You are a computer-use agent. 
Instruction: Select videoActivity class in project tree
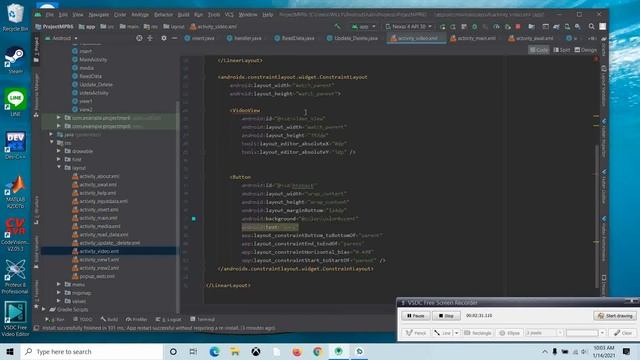tap(94, 93)
